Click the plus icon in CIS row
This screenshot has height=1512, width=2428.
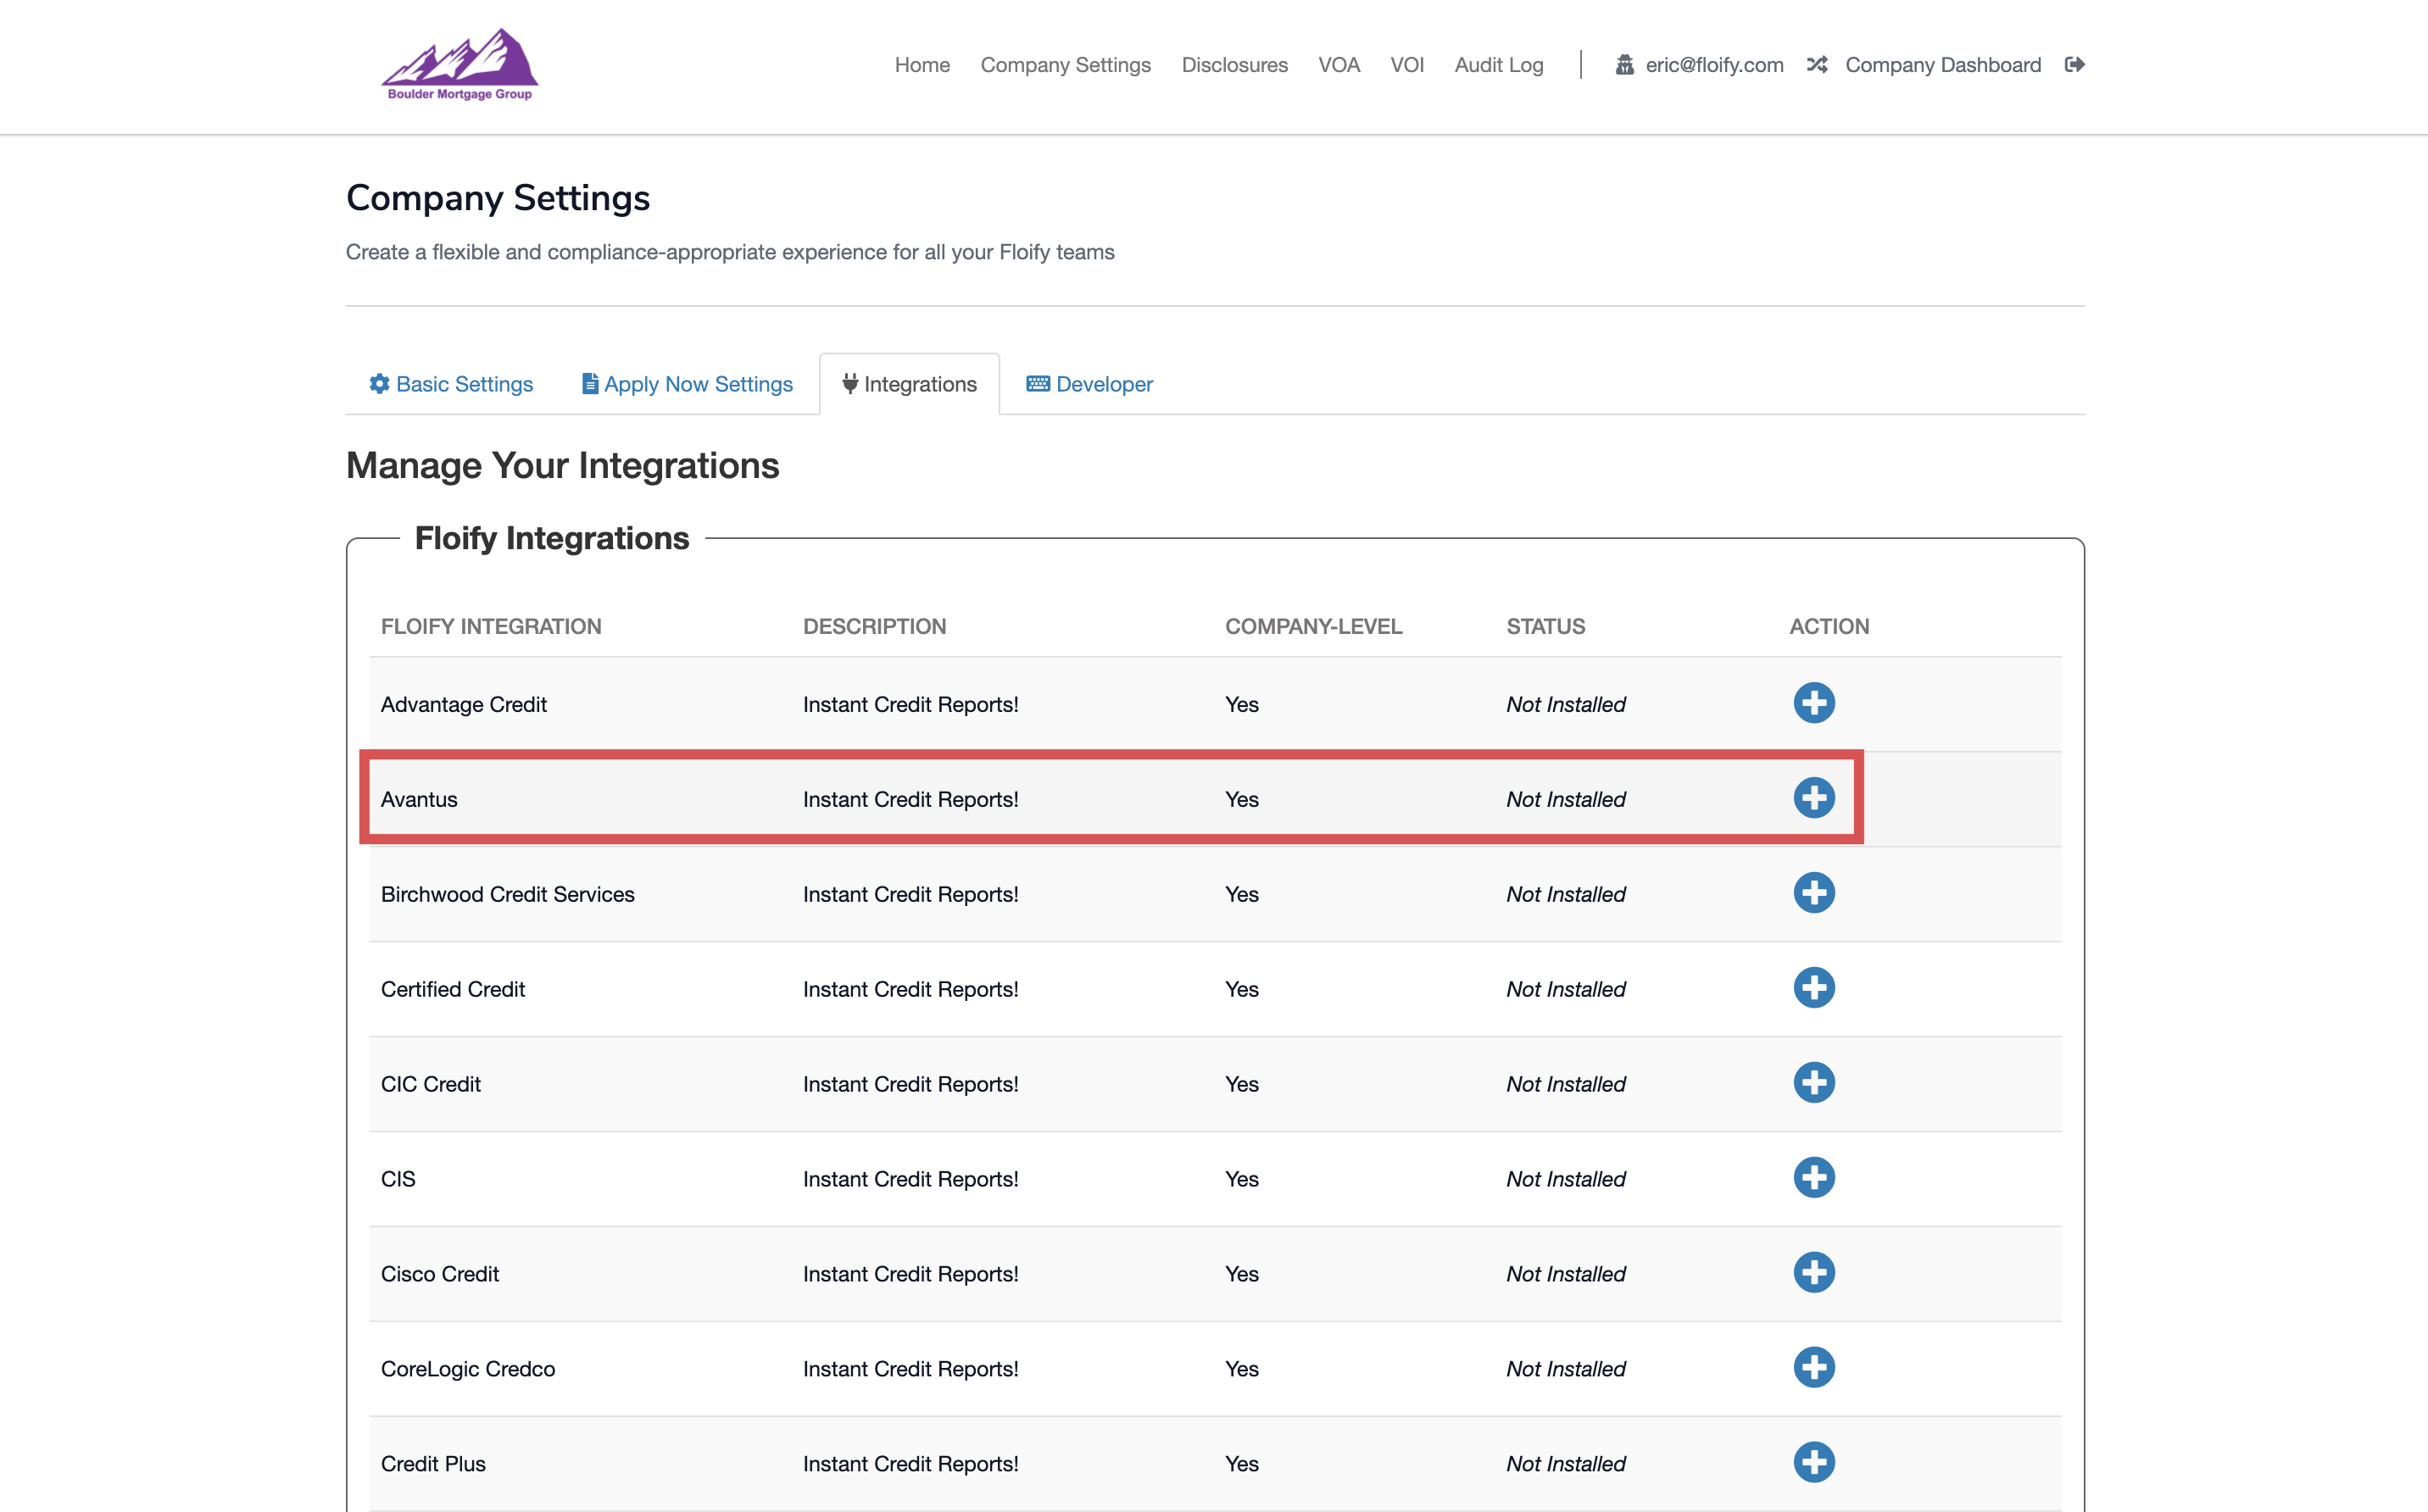[x=1813, y=1178]
